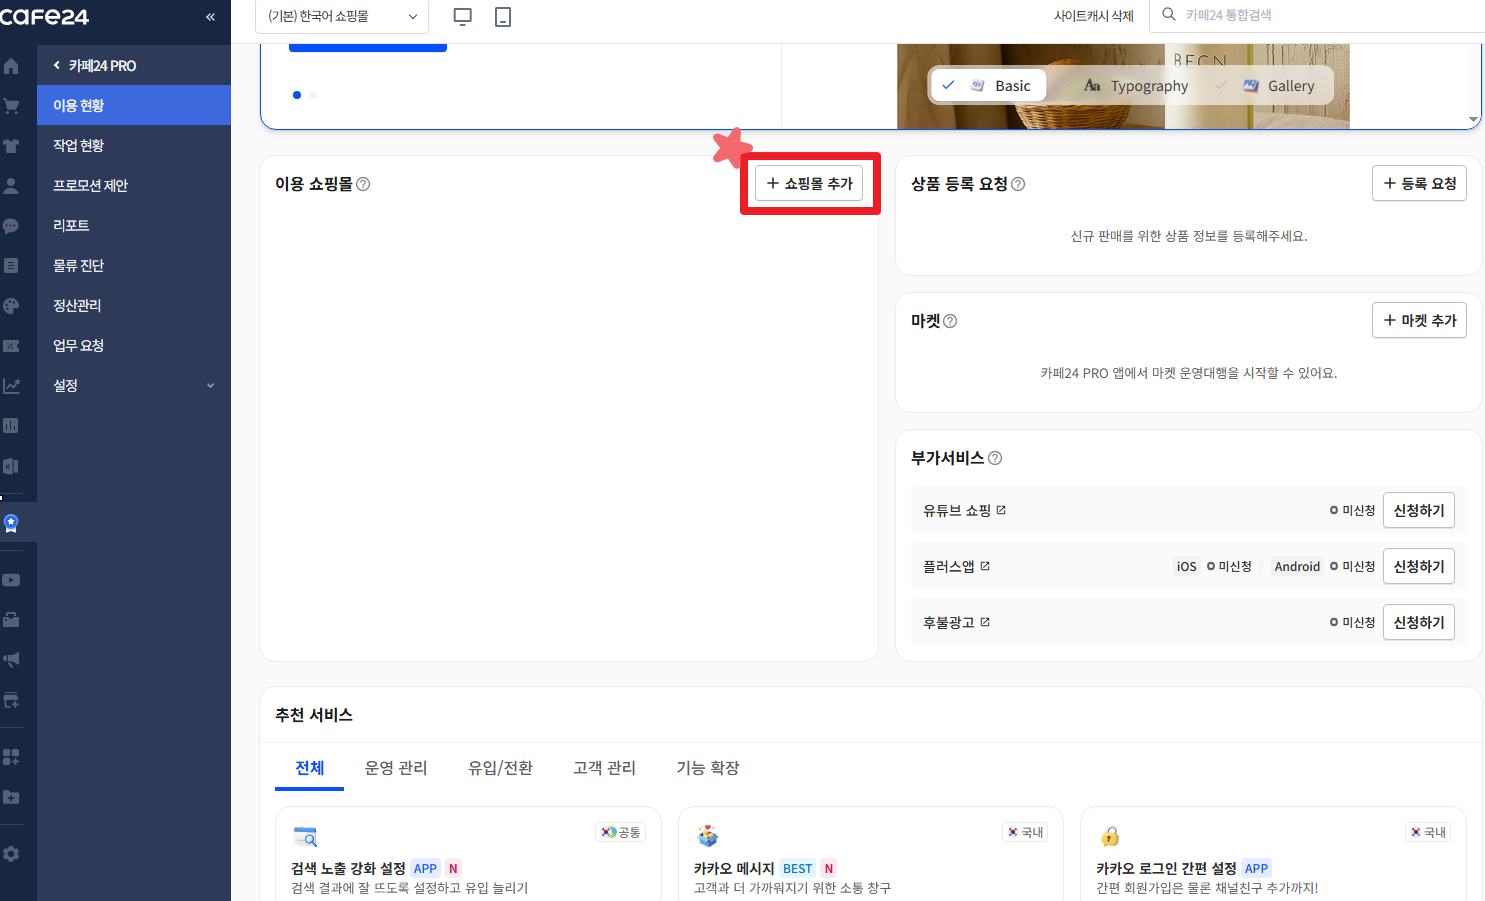Screen dimensions: 1485x901
Task: Open the document board icon in rail
Action: [11, 266]
